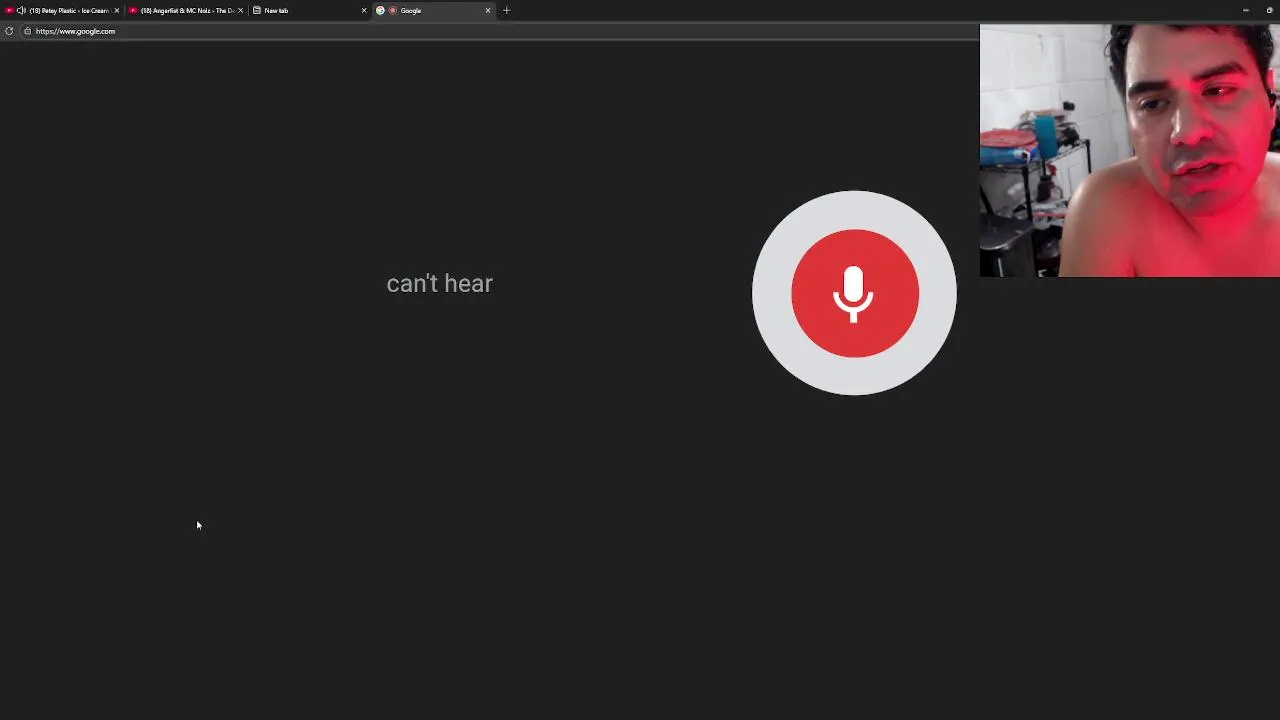
Task: Click the red microphone voice search button
Action: 854,293
